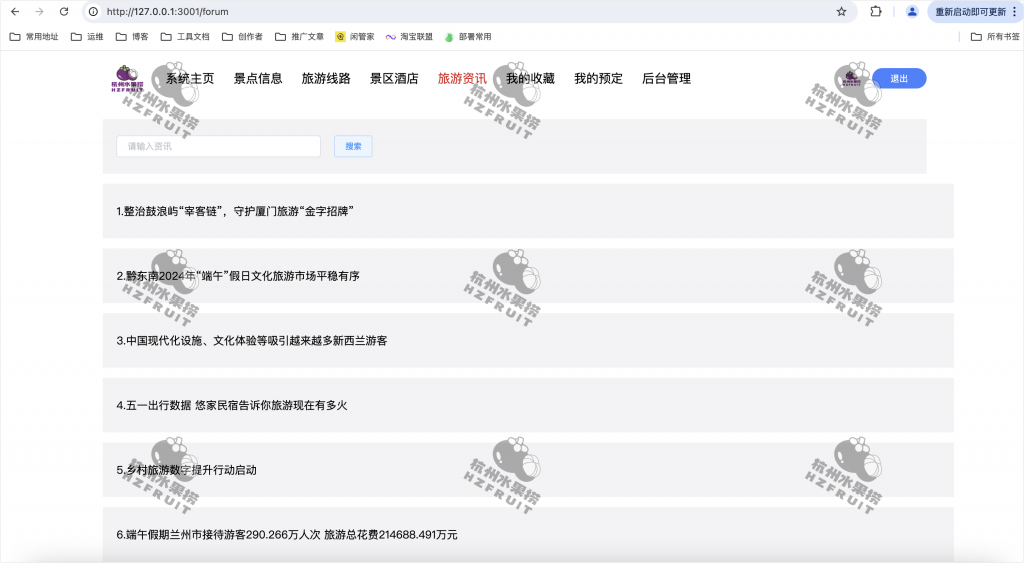The image size is (1024, 563).
Task: Open news 1 about 整治鼓浪屿“宰客链”
Action: pyautogui.click(x=528, y=211)
